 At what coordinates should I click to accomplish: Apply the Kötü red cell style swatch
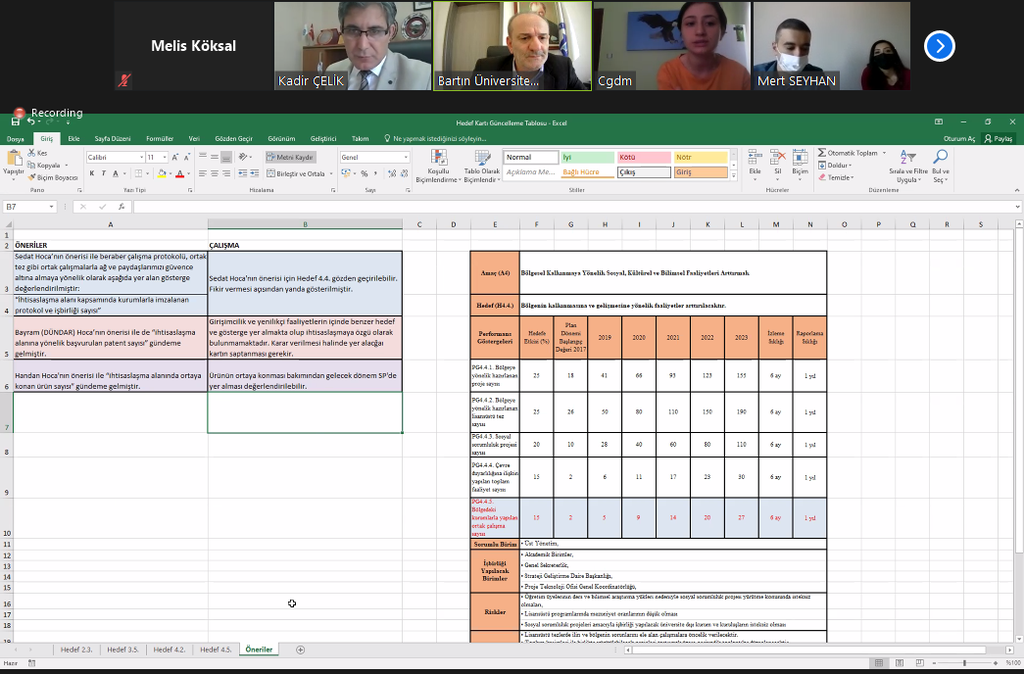(643, 157)
